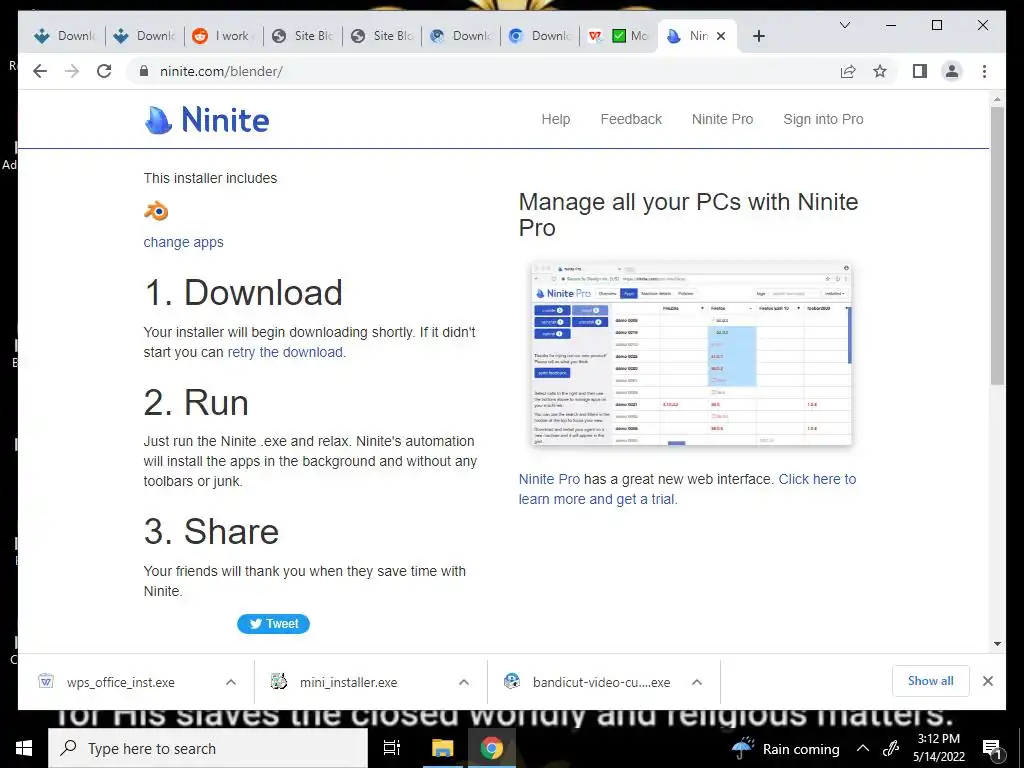Open the Feedback link
This screenshot has width=1024, height=768.
(x=631, y=119)
